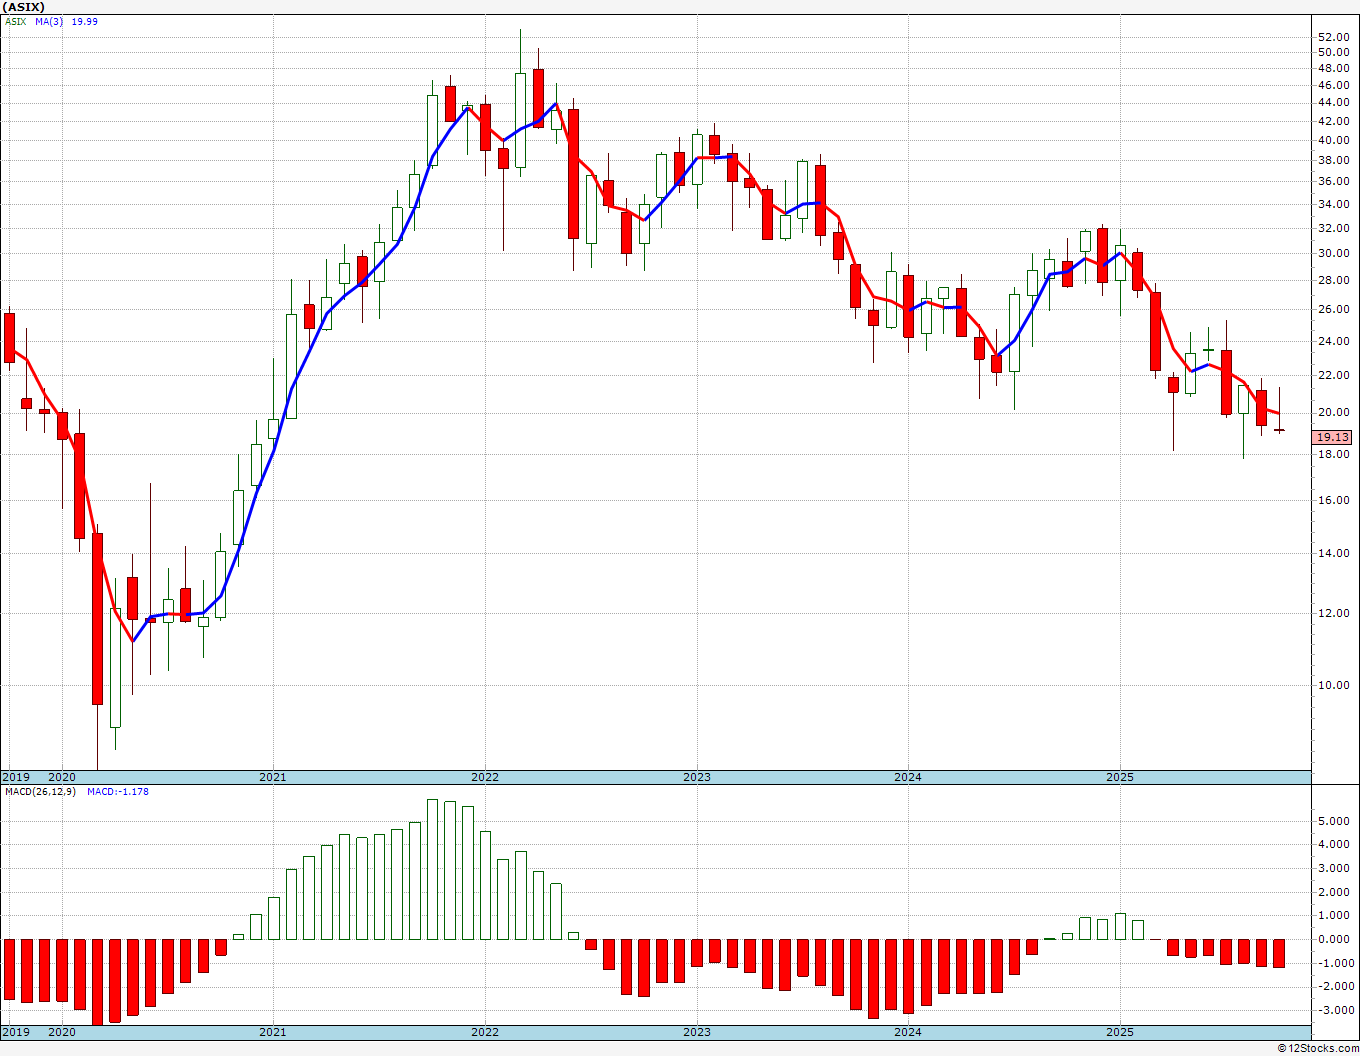Click the MACD(26,12,9) indicator label

(x=40, y=792)
